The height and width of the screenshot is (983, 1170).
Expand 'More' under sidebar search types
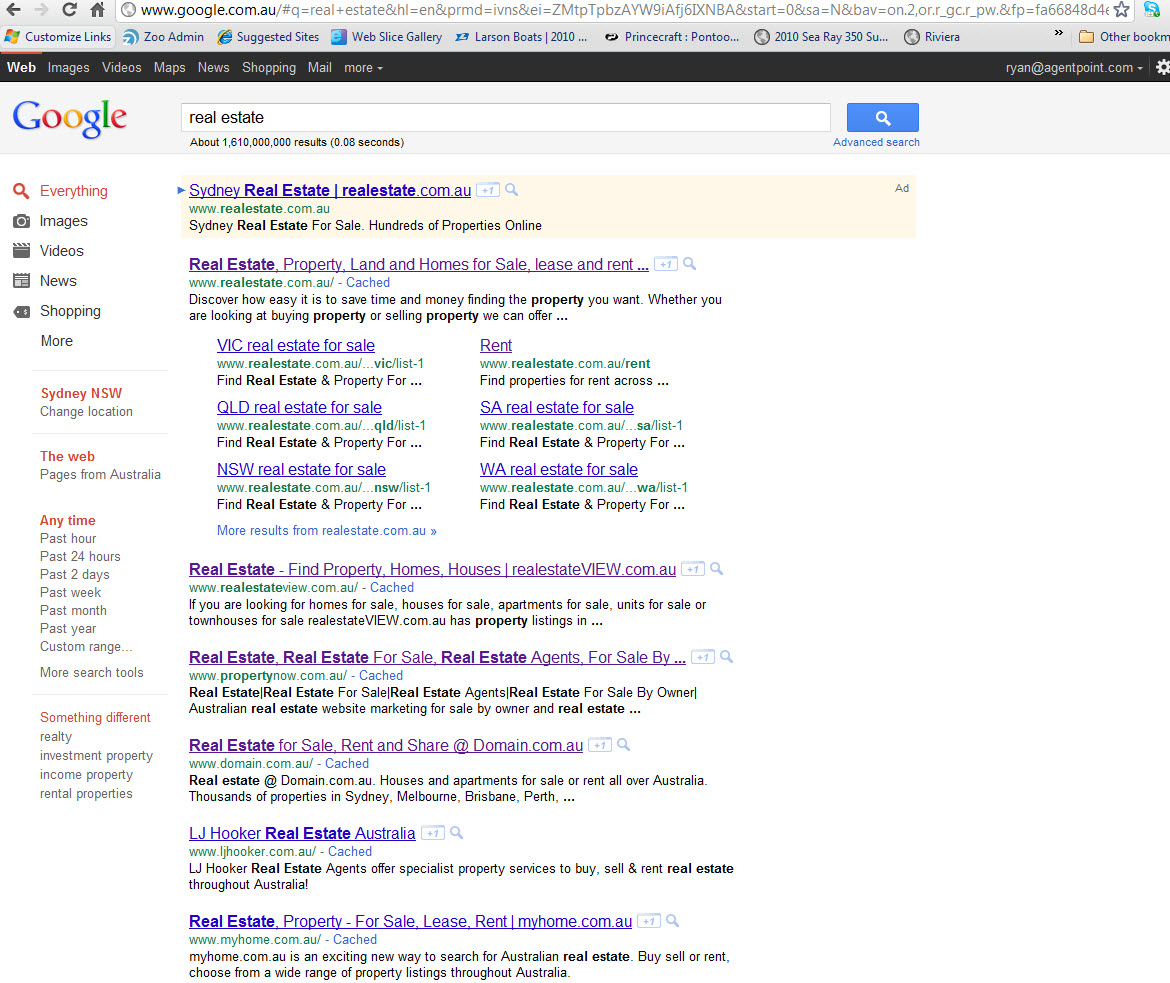pos(56,341)
